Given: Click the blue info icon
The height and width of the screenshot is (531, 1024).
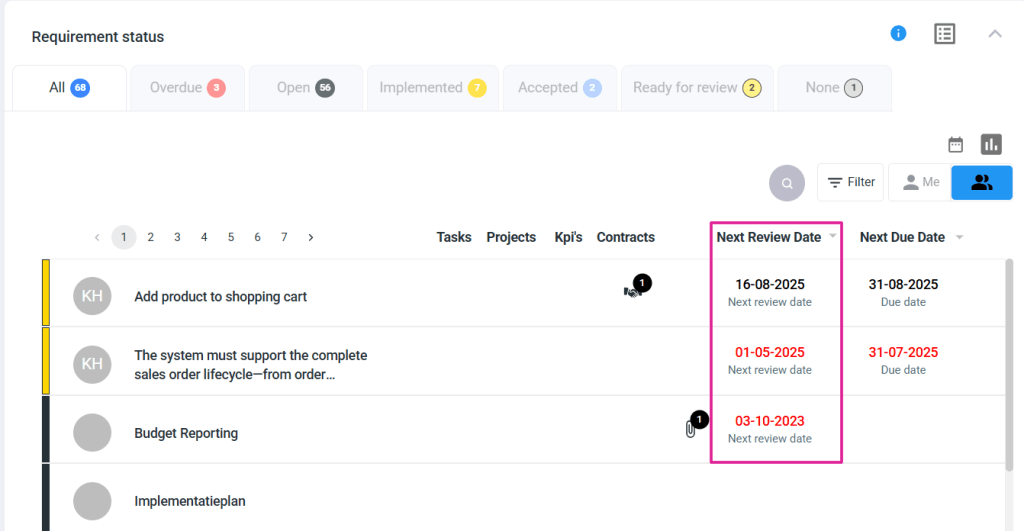Looking at the screenshot, I should [898, 34].
